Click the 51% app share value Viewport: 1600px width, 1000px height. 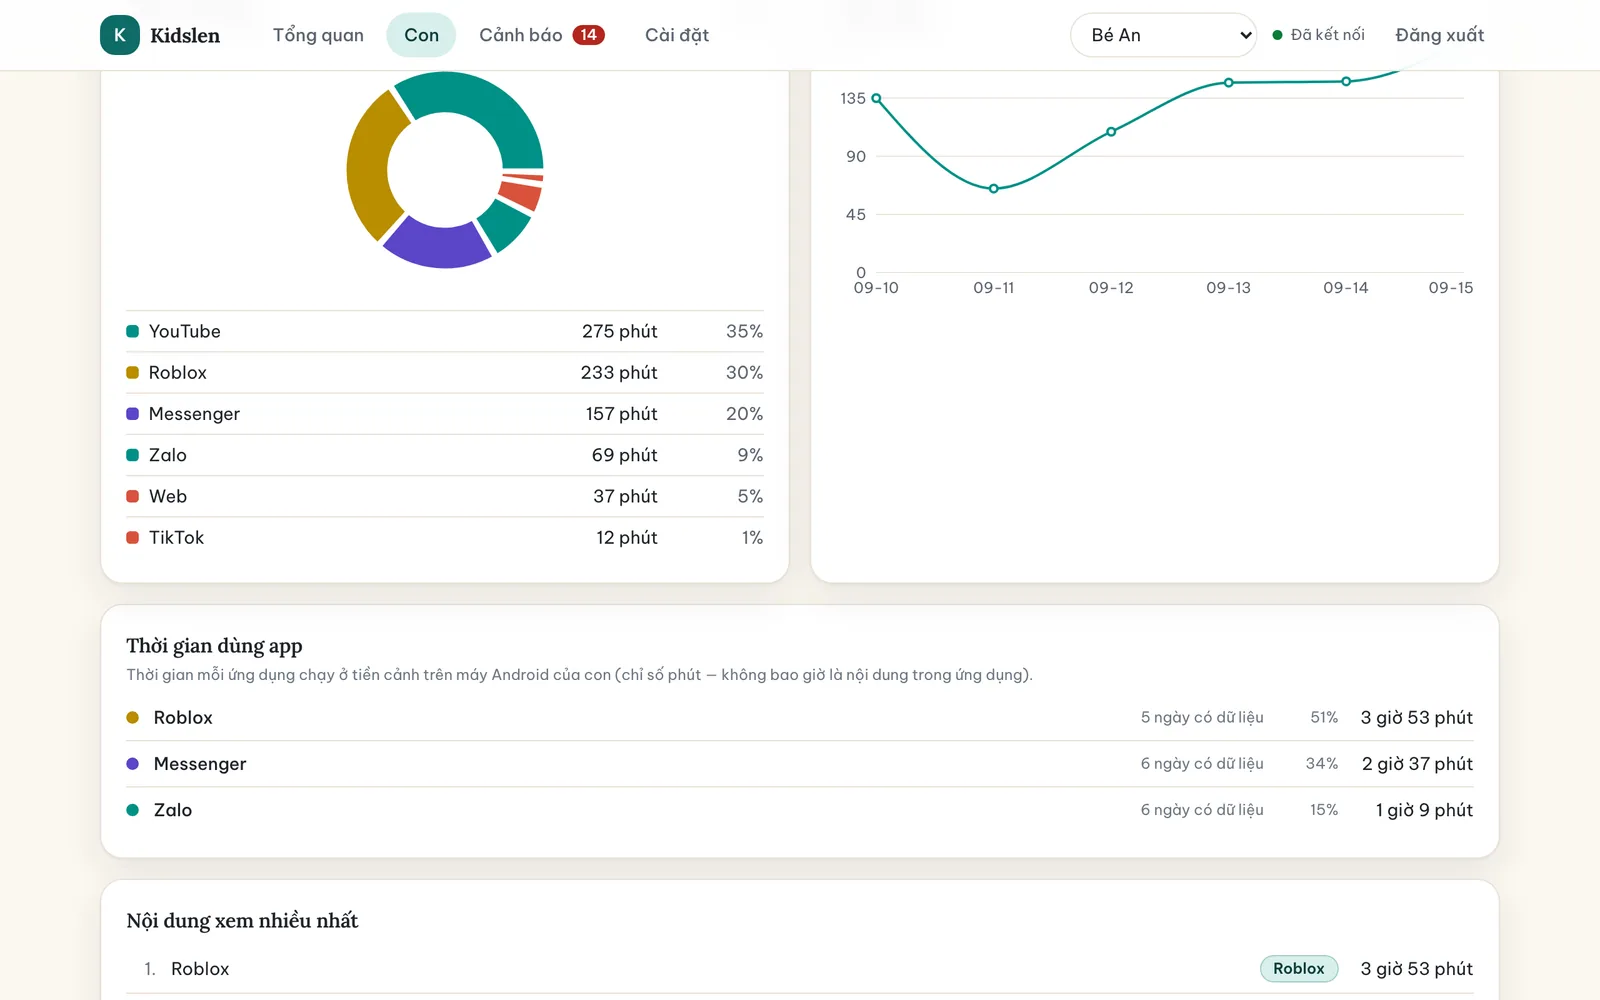(x=1324, y=717)
